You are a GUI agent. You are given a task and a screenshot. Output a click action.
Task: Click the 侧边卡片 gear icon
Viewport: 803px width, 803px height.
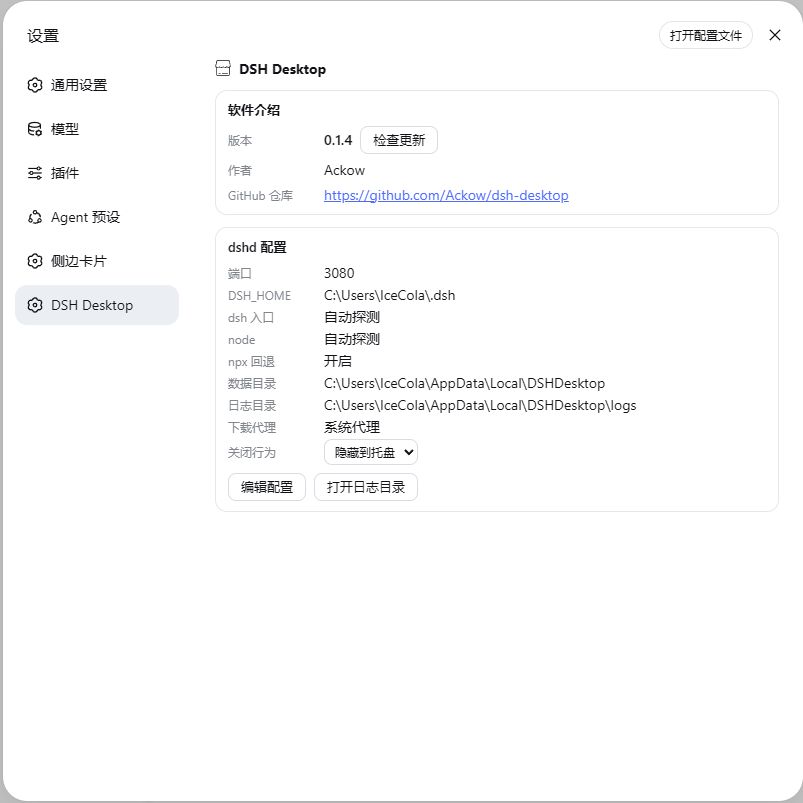pyautogui.click(x=34, y=261)
